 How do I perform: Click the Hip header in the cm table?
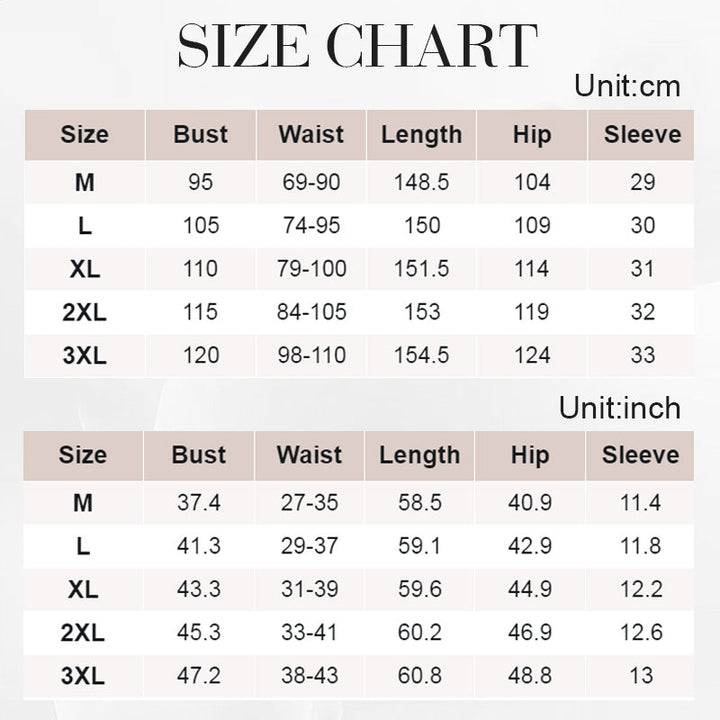tap(531, 135)
